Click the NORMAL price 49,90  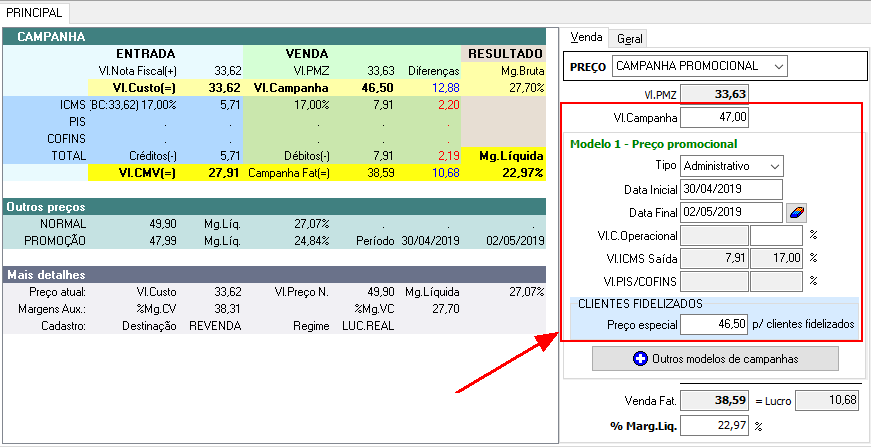tap(164, 224)
